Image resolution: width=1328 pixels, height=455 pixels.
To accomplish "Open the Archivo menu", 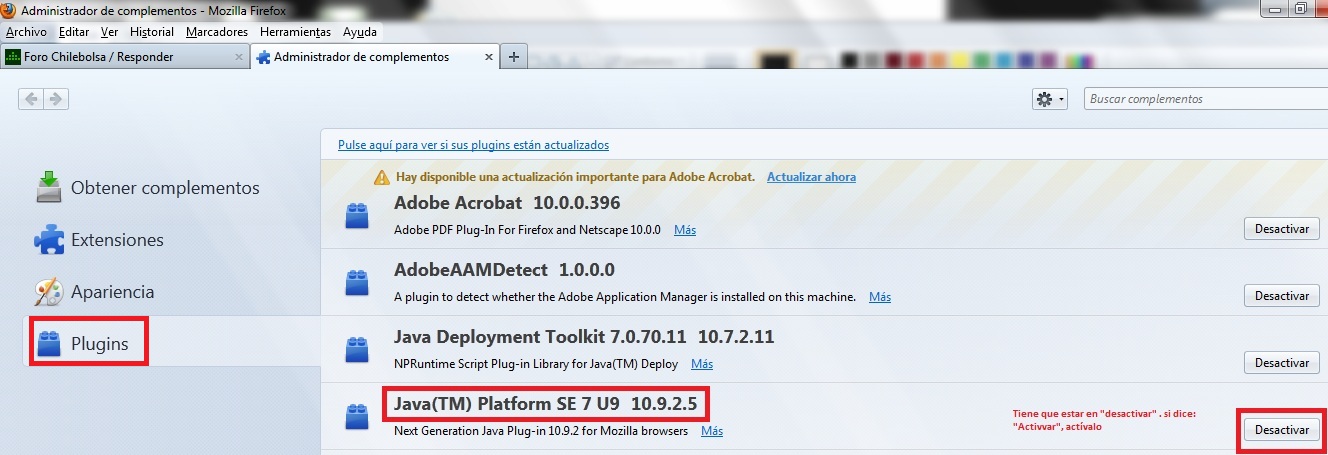I will [26, 32].
